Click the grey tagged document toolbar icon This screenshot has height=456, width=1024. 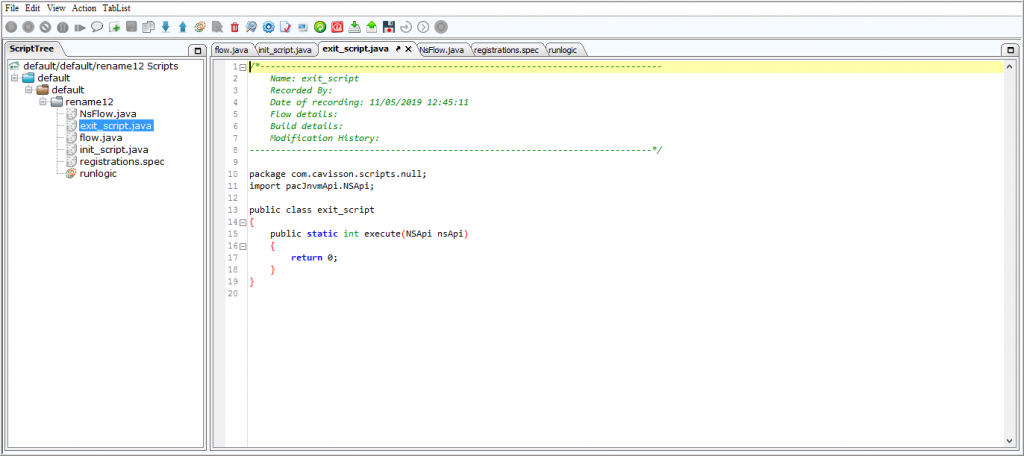click(217, 27)
